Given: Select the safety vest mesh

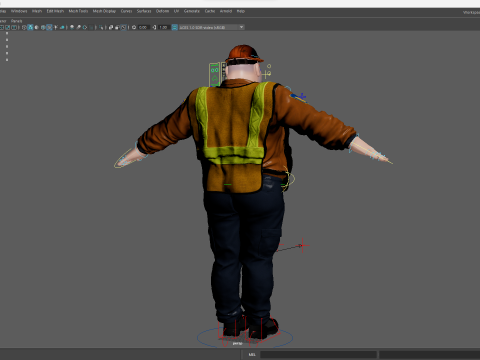Looking at the screenshot, I should pyautogui.click(x=233, y=137).
